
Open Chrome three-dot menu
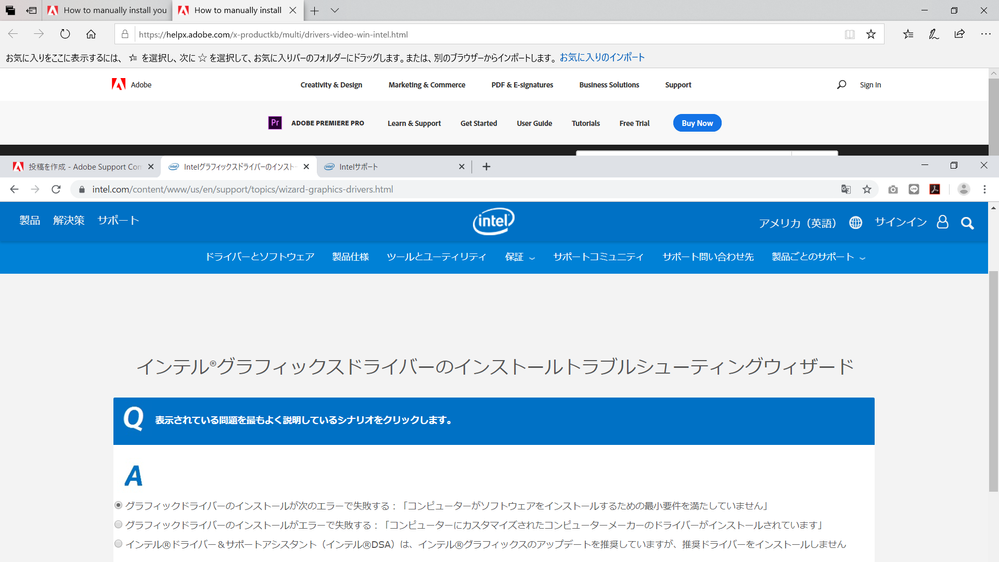coord(984,189)
